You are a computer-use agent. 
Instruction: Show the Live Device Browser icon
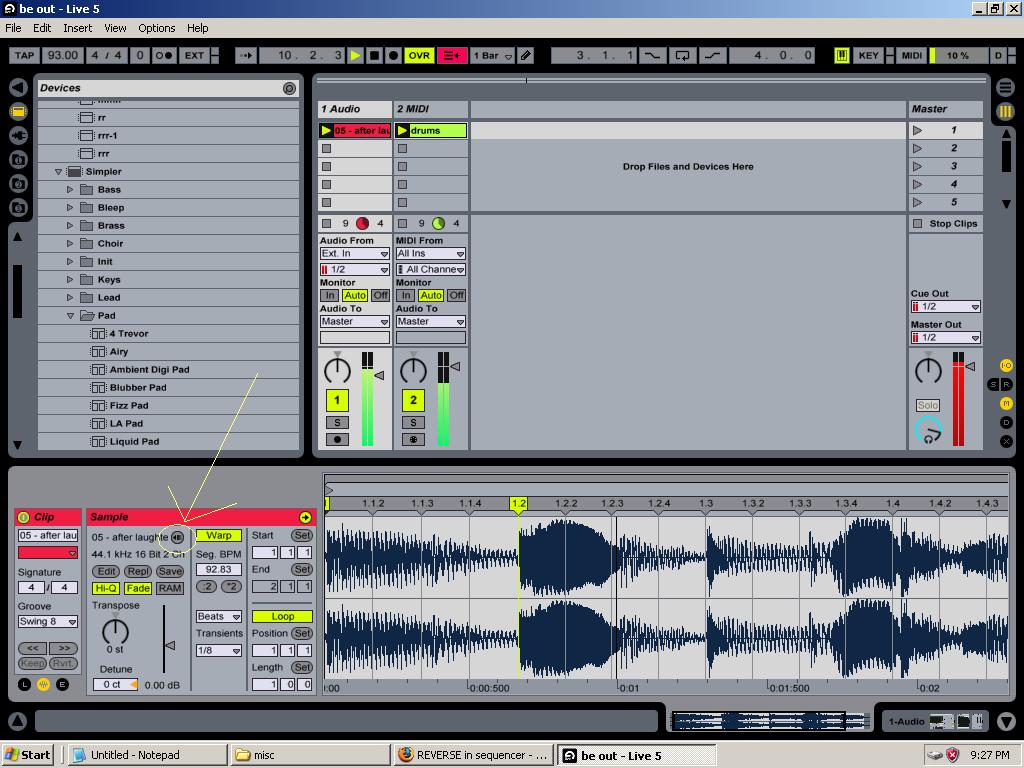18,112
